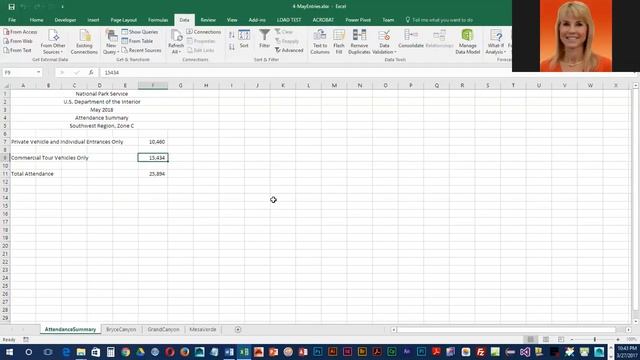Open Page Layout ribbon tab
640x360 pixels.
click(x=124, y=20)
